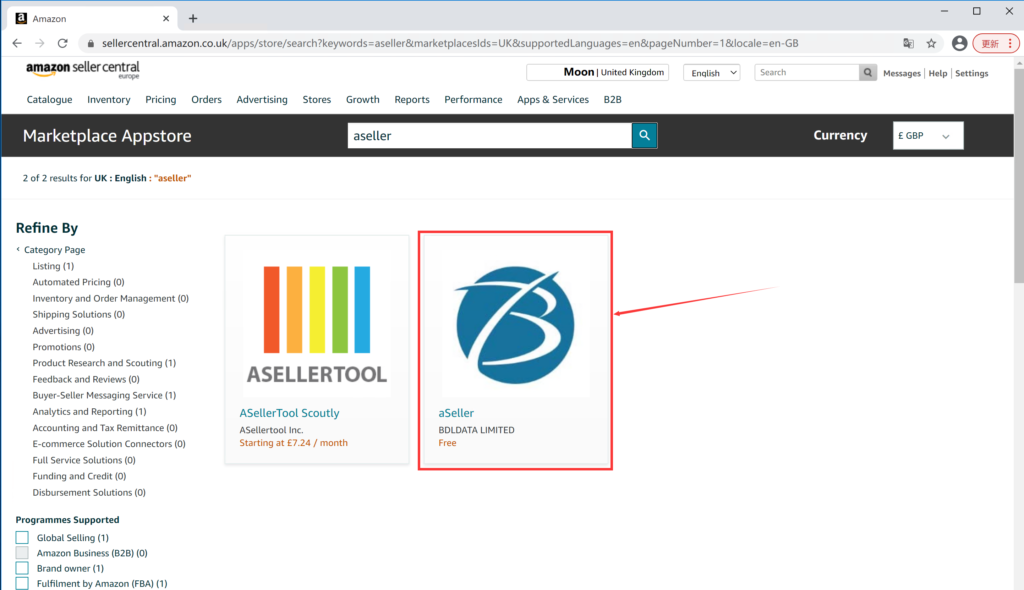Click the top header Search input field
Screen dimensions: 1024x590
807,73
